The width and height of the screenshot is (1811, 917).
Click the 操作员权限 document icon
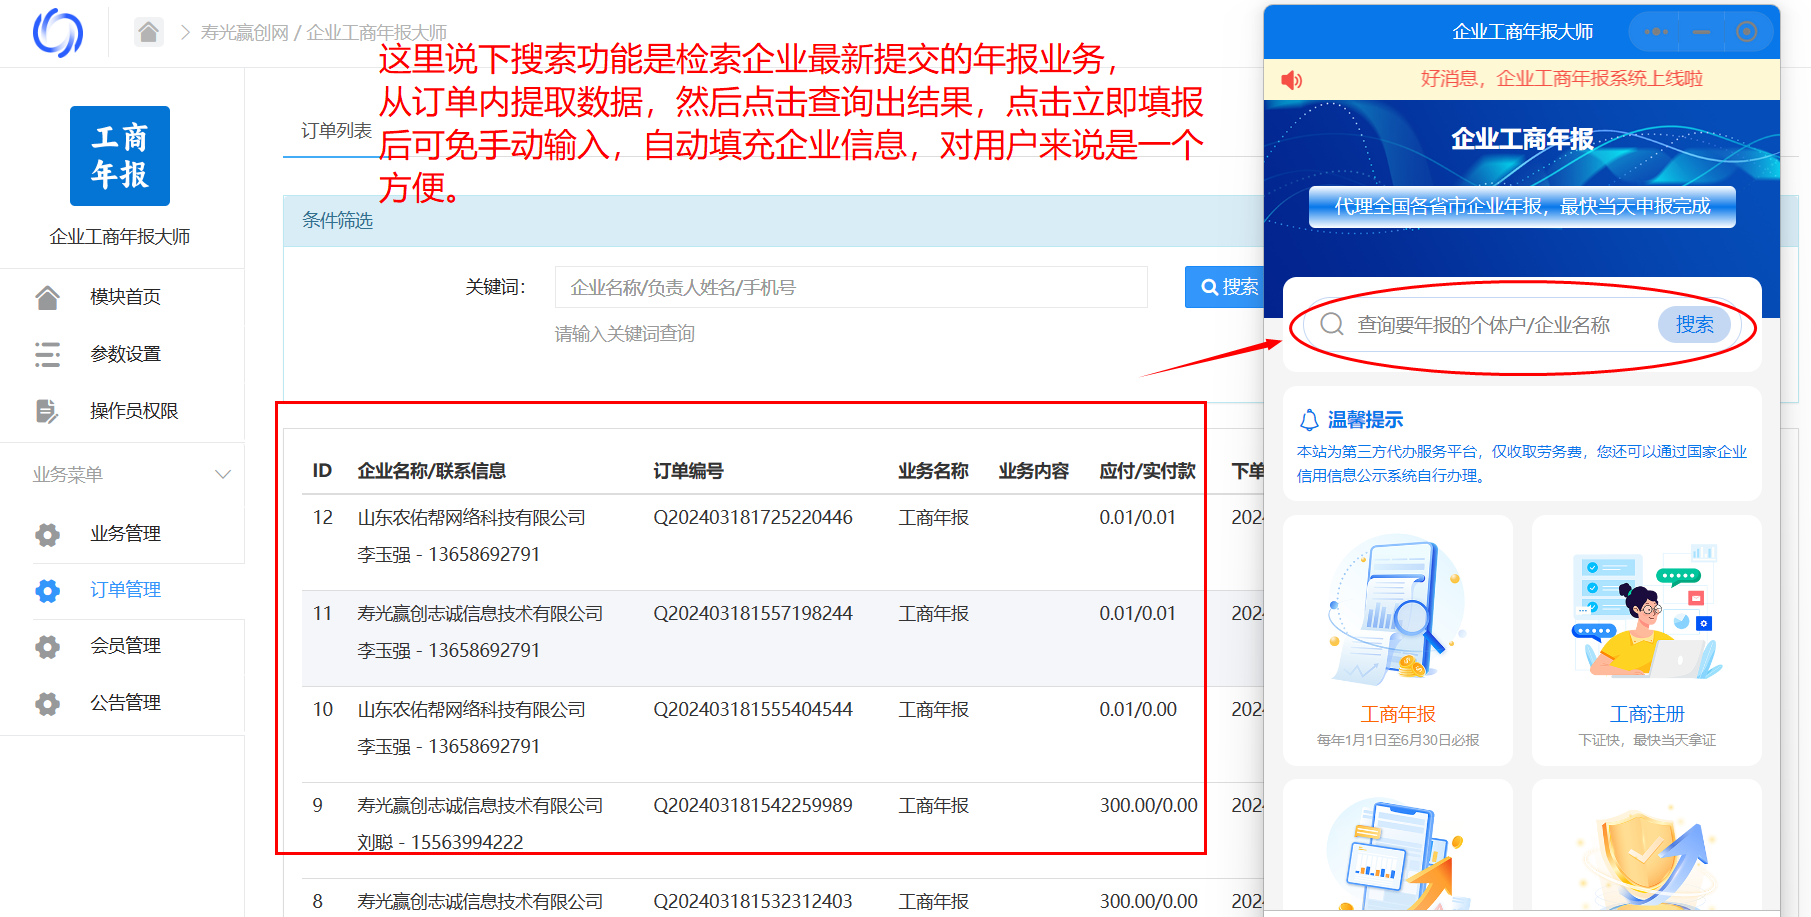[x=46, y=410]
